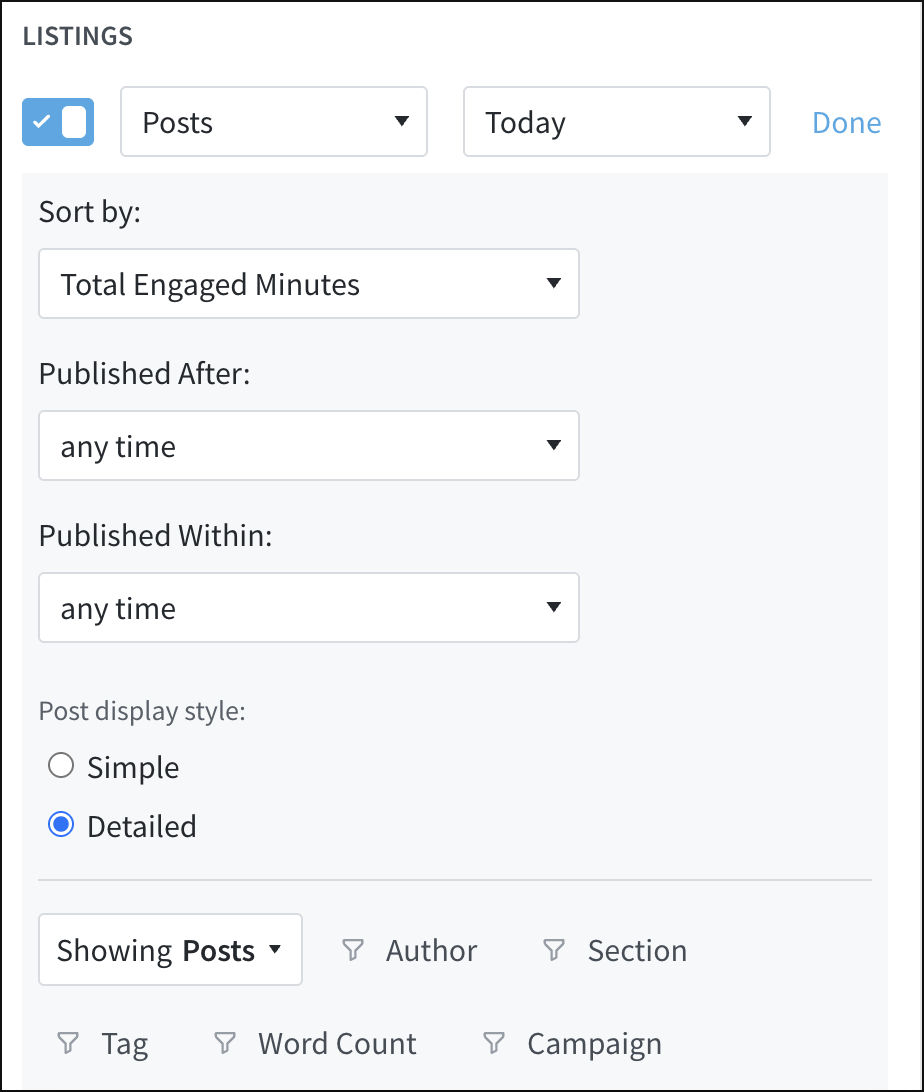Viewport: 924px width, 1092px height.
Task: Click the Sort by: label
Action: pos(90,212)
